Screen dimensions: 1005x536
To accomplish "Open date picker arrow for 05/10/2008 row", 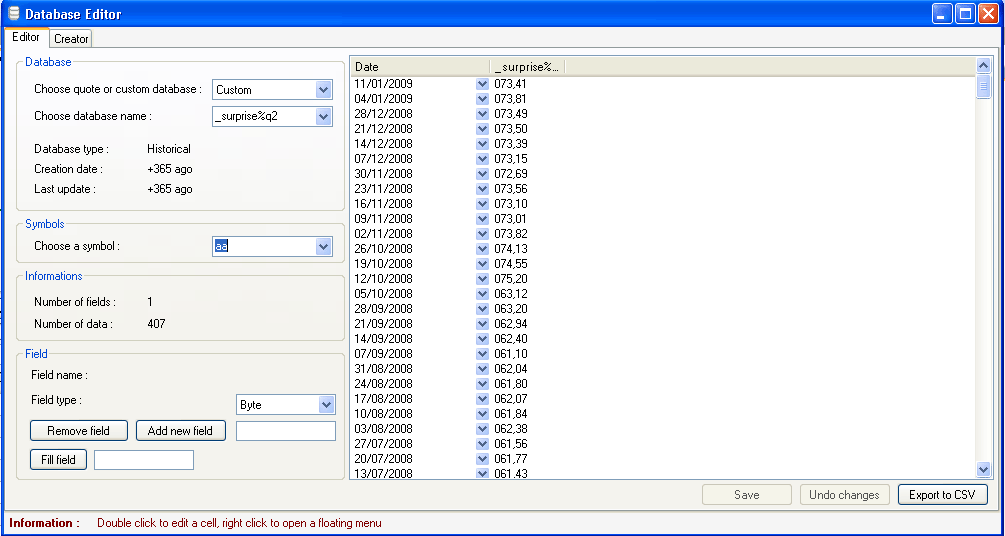I will tap(482, 294).
